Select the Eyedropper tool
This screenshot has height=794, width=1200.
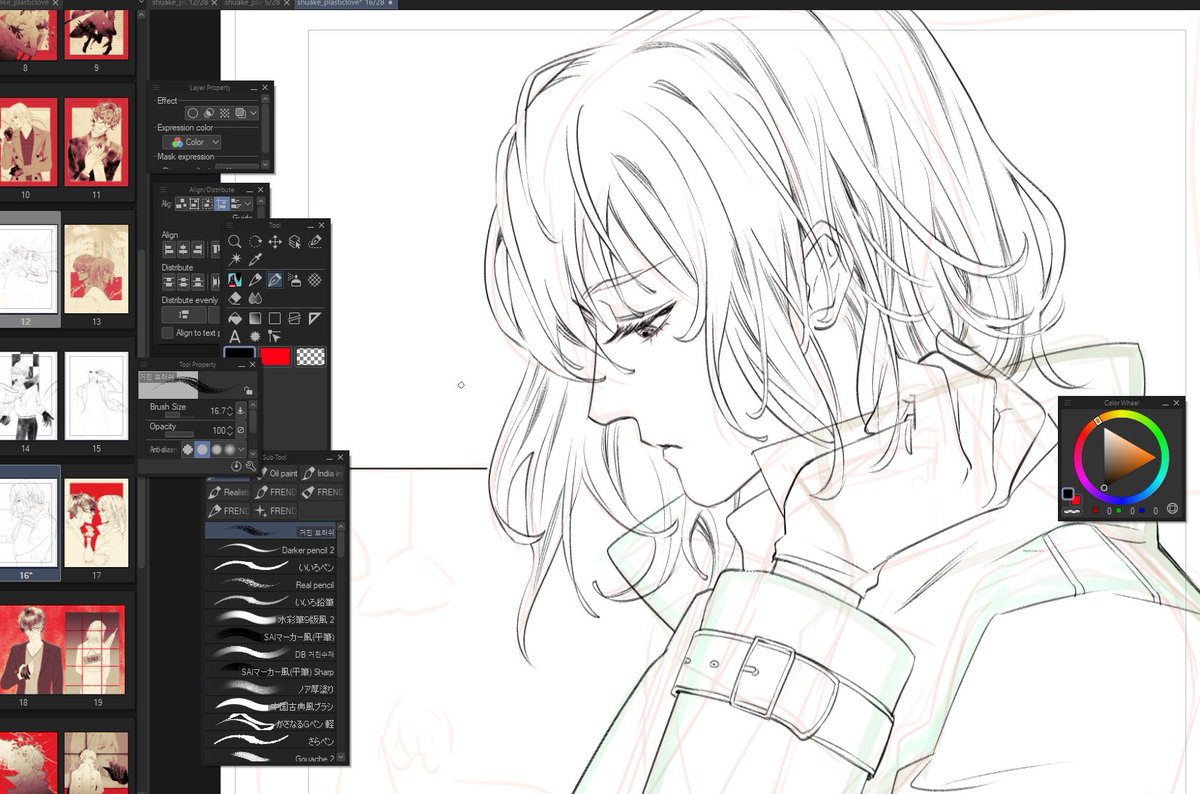click(x=255, y=259)
